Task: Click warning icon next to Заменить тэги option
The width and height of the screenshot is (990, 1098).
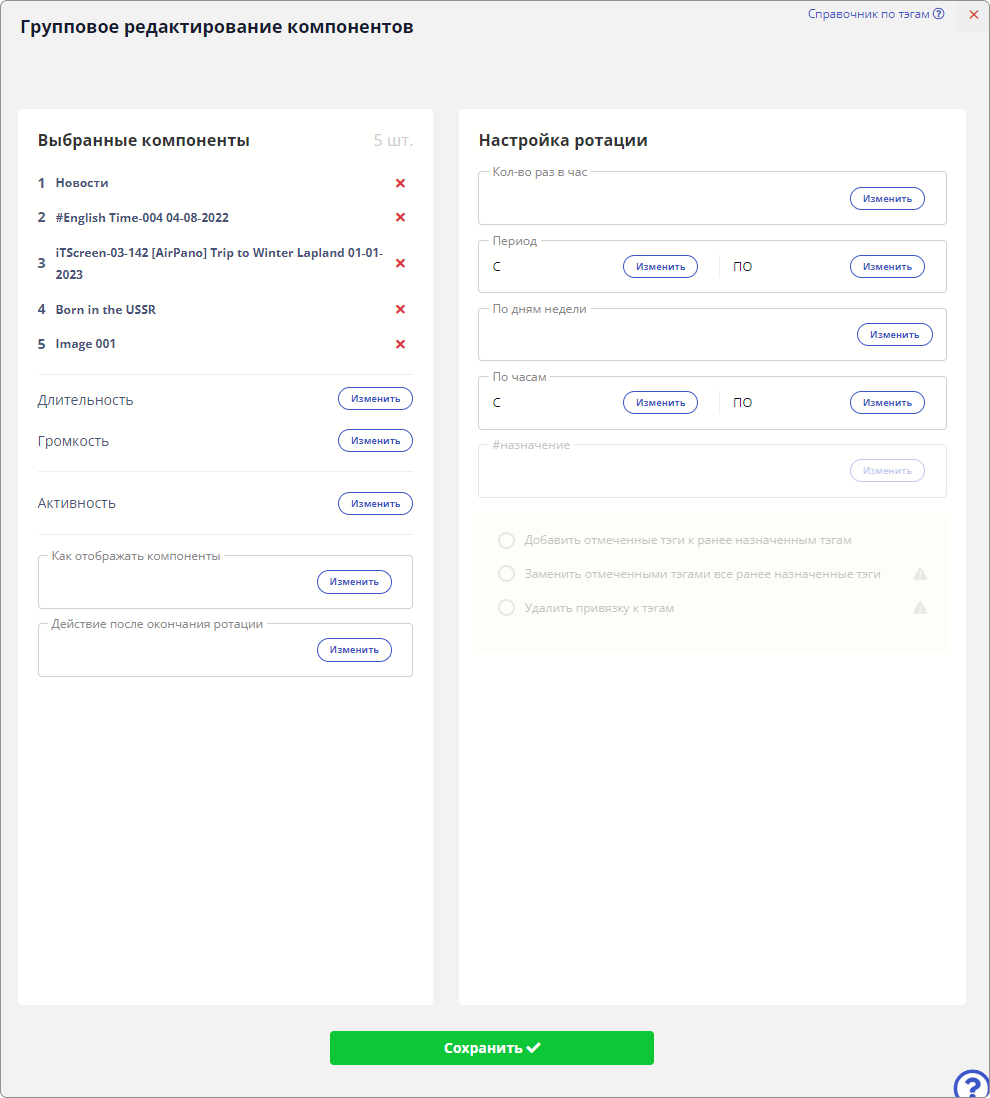Action: pyautogui.click(x=920, y=574)
